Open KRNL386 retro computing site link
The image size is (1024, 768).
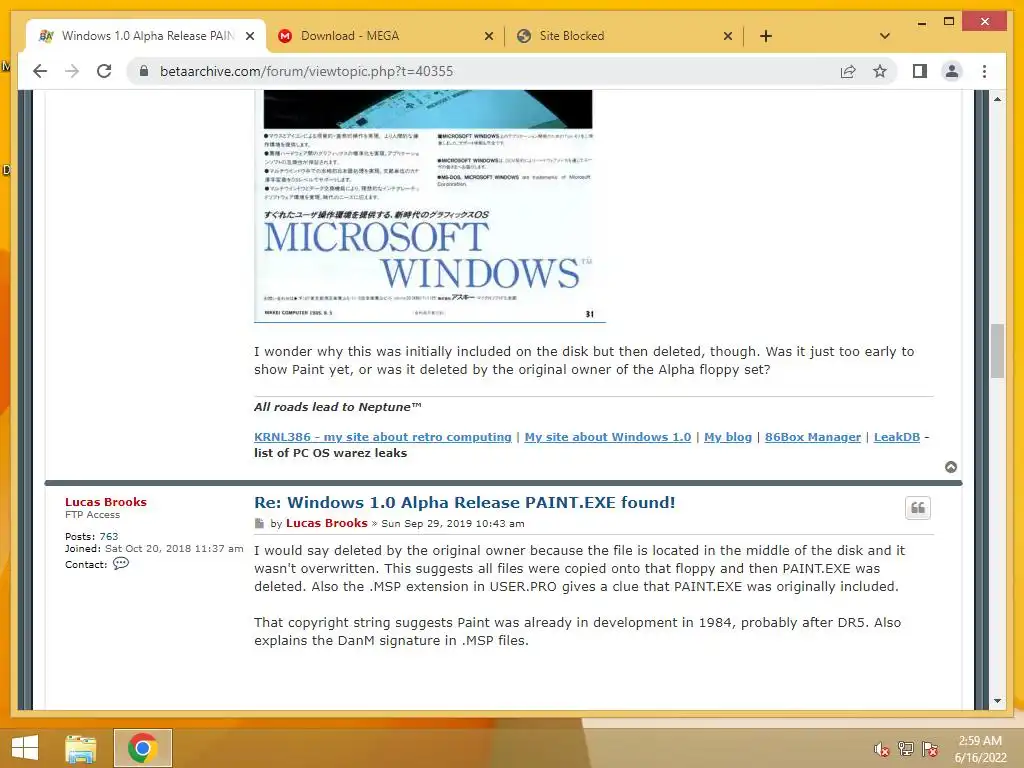383,437
